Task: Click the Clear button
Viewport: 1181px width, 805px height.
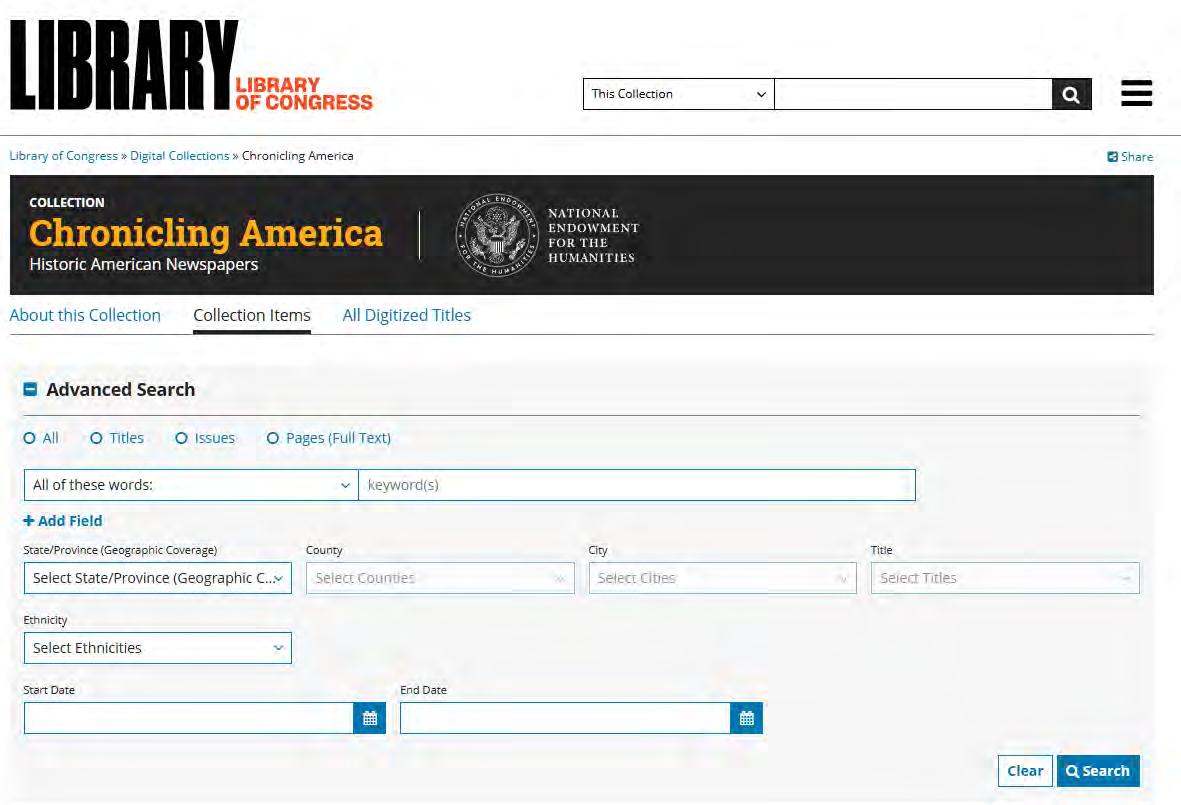Action: [1025, 770]
